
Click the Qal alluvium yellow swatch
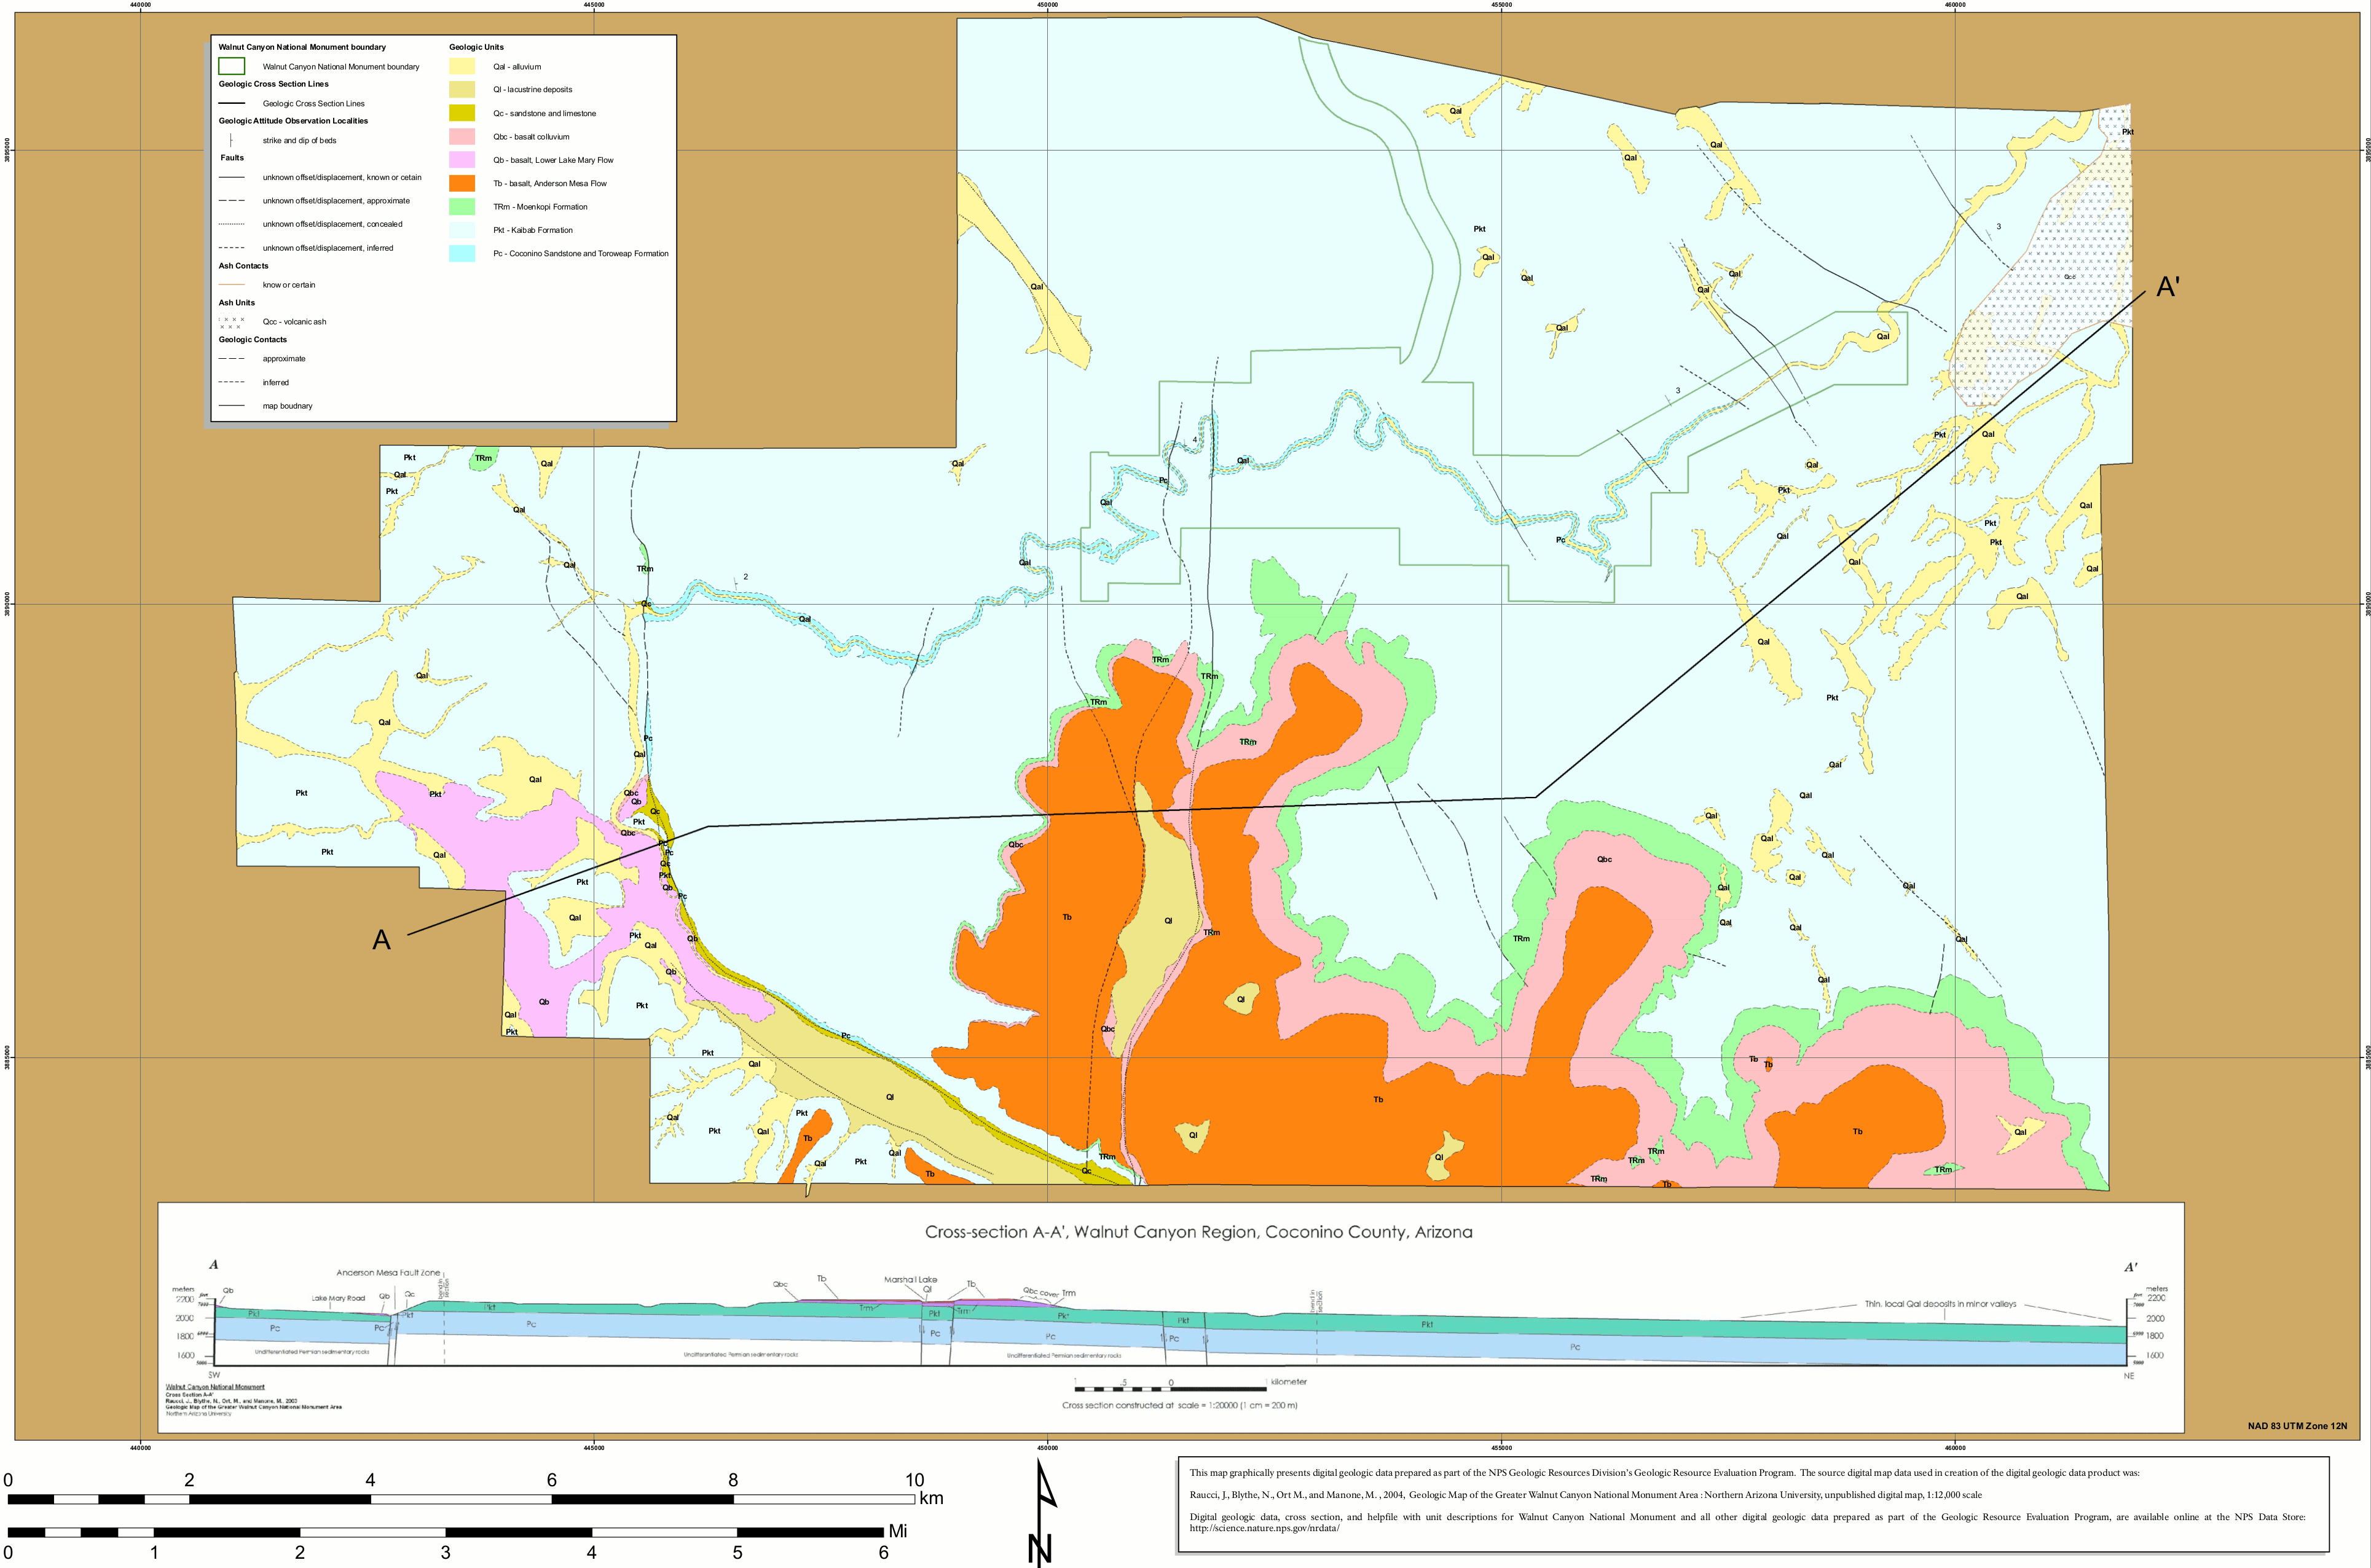tap(462, 67)
